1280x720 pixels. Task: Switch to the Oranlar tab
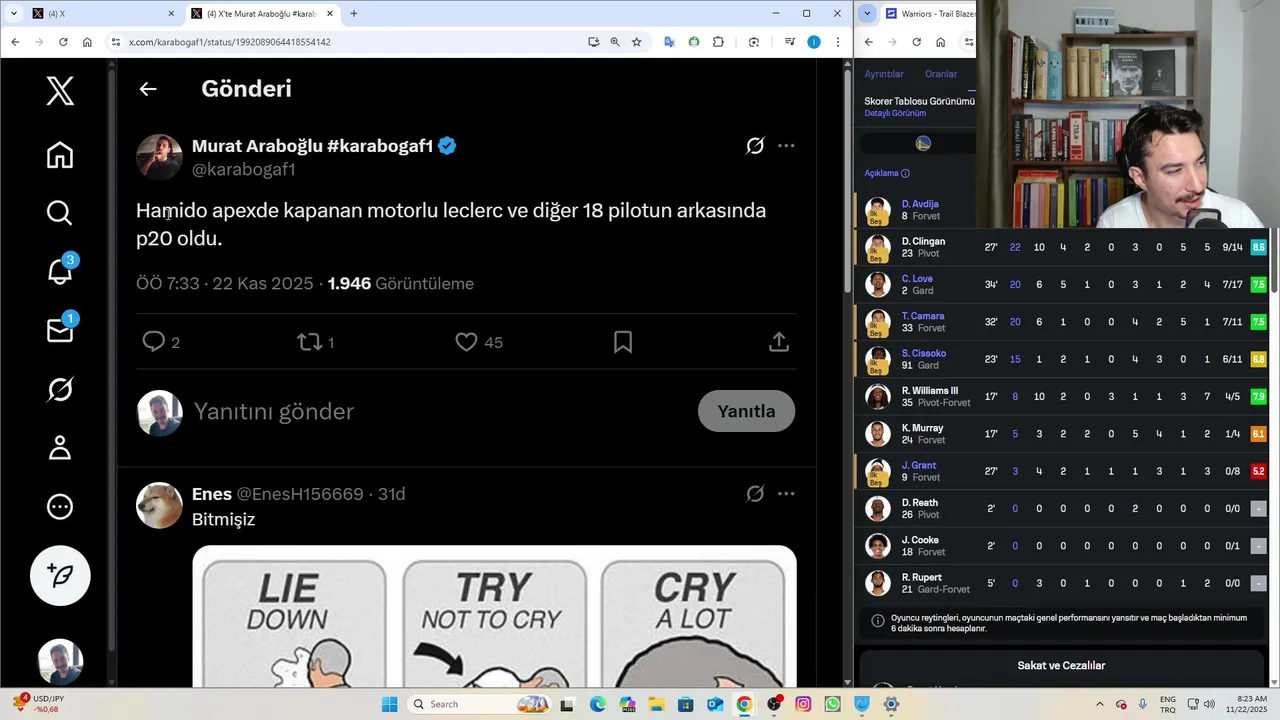[941, 74]
